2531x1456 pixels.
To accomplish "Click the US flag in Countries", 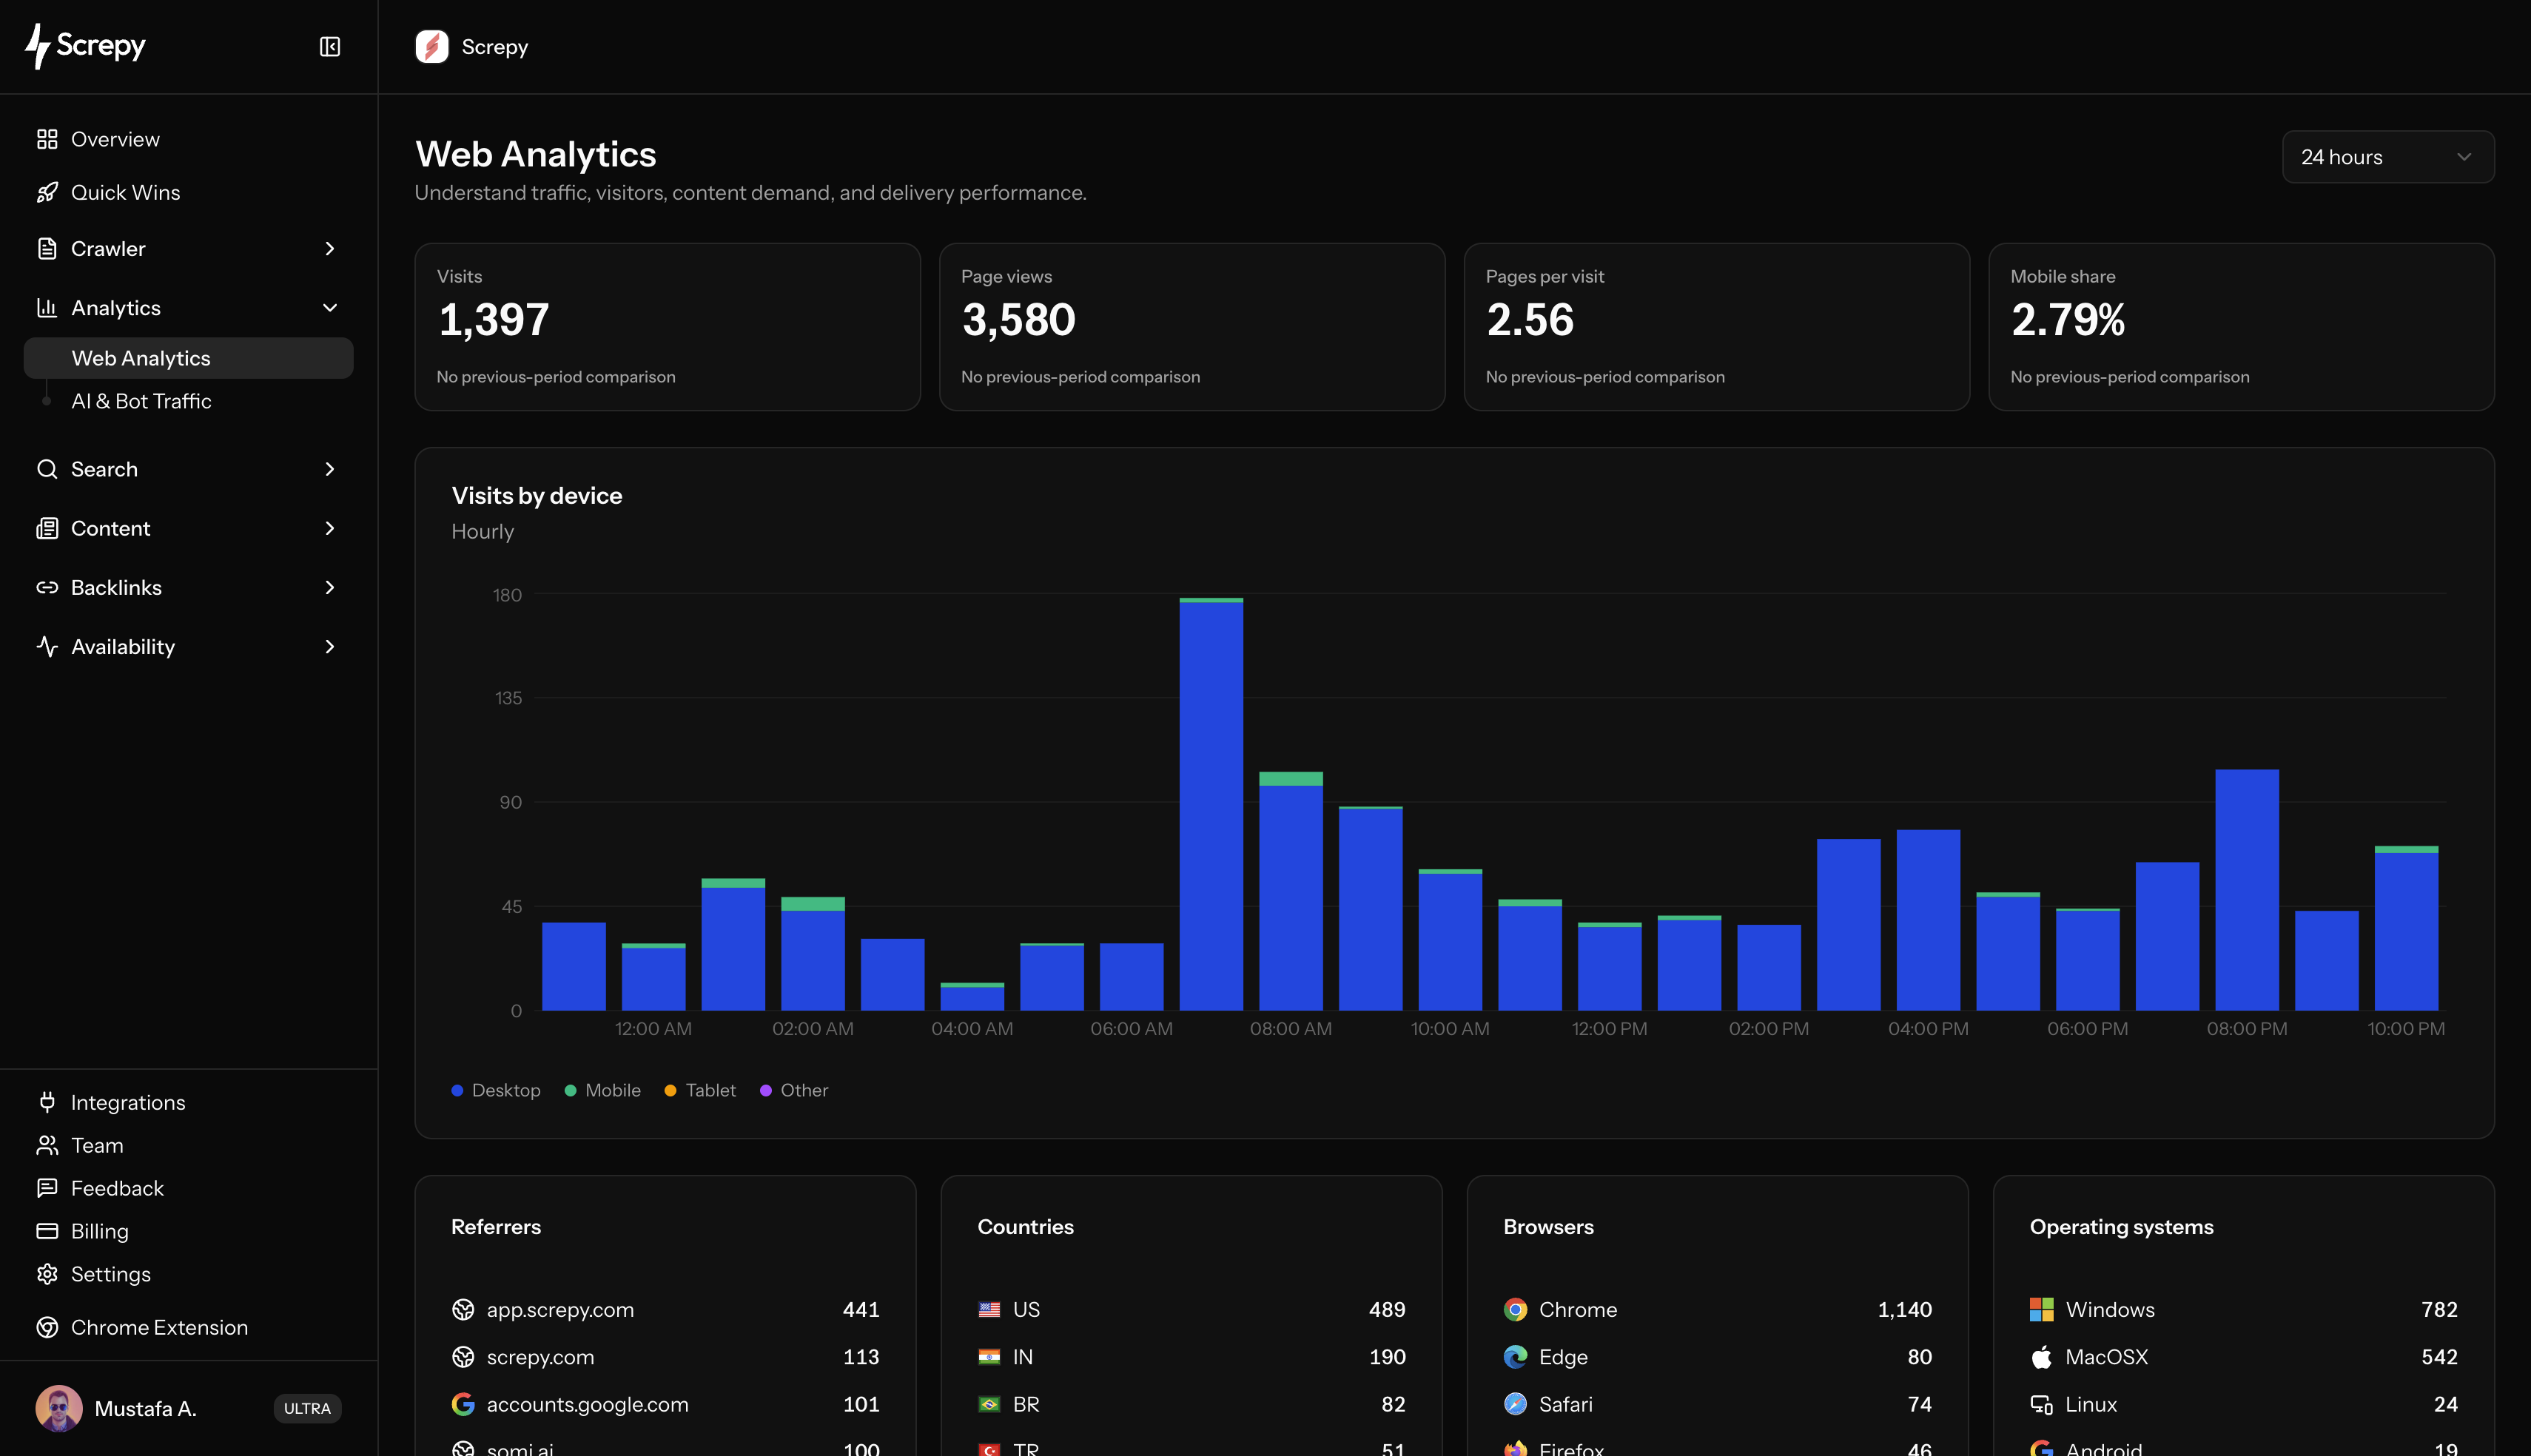I will tap(989, 1310).
